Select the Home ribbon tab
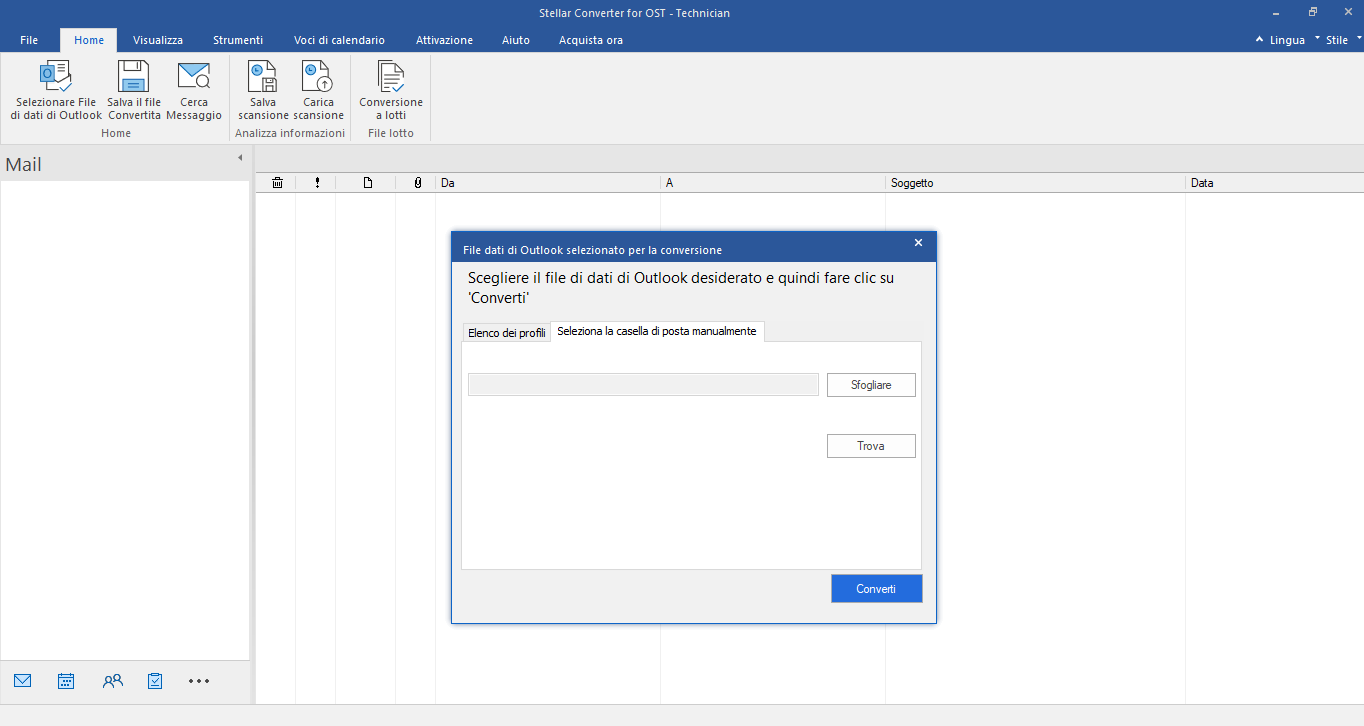The height and width of the screenshot is (726, 1364). click(x=89, y=40)
